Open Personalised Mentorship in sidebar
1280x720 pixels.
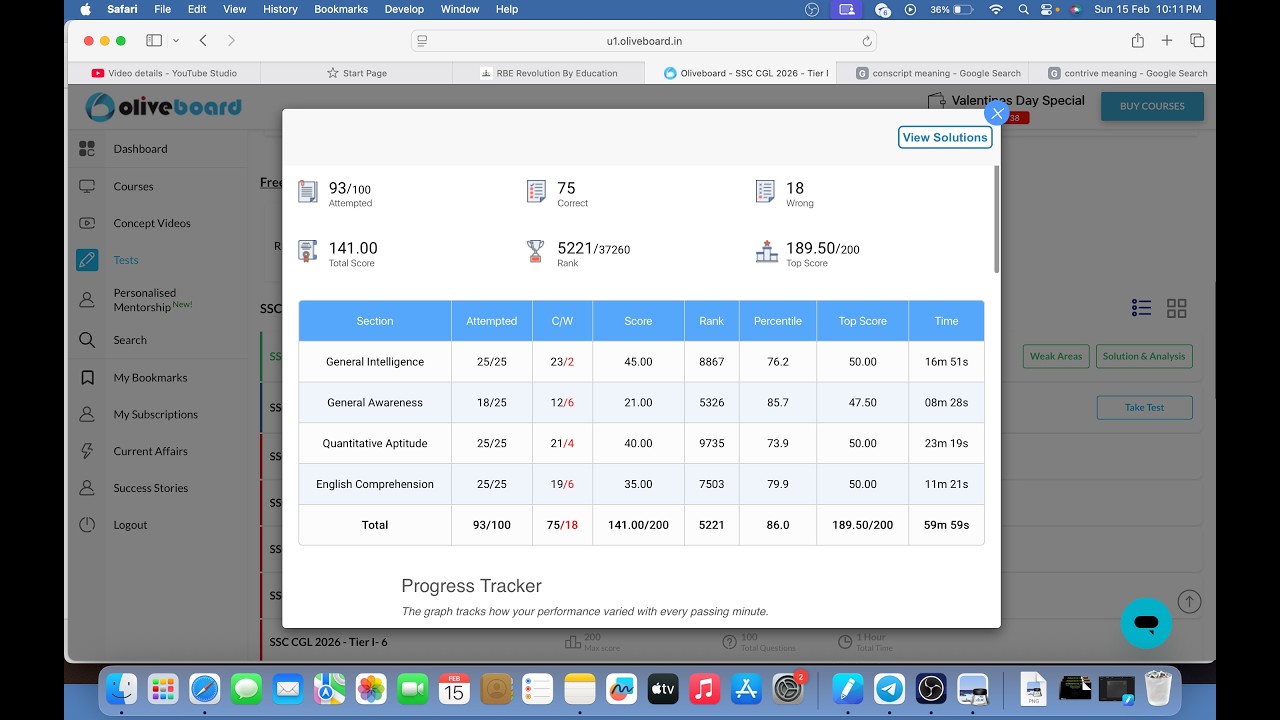pyautogui.click(x=152, y=300)
